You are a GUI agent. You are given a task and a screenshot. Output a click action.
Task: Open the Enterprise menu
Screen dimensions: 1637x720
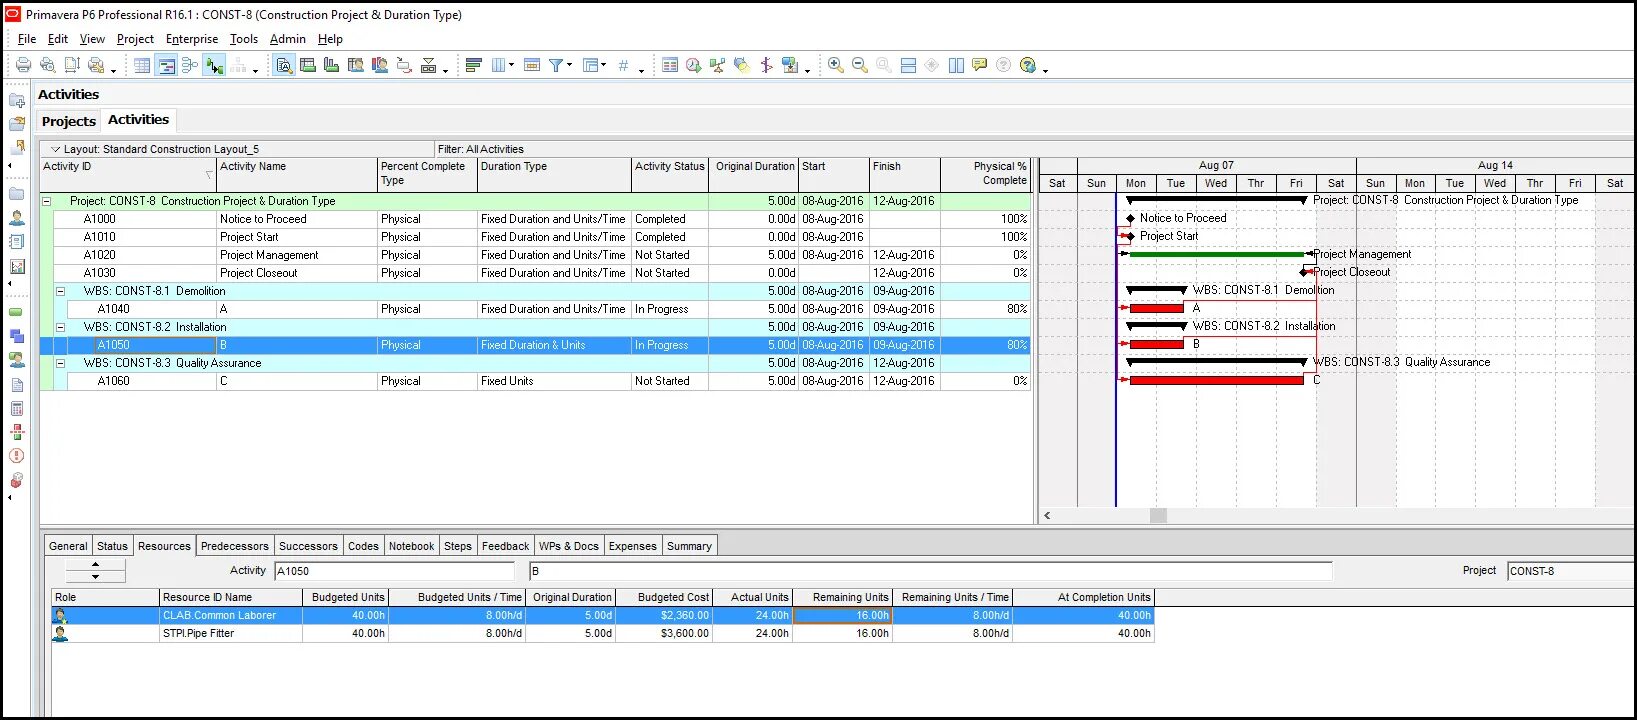192,39
